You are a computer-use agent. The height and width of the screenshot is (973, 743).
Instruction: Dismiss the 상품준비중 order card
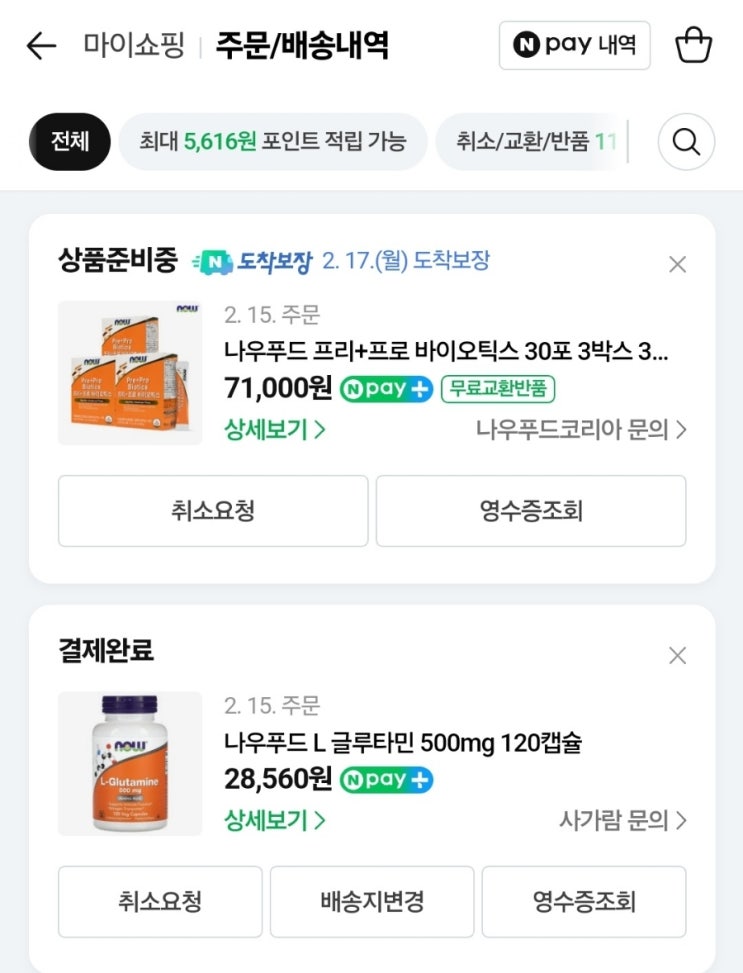point(677,264)
